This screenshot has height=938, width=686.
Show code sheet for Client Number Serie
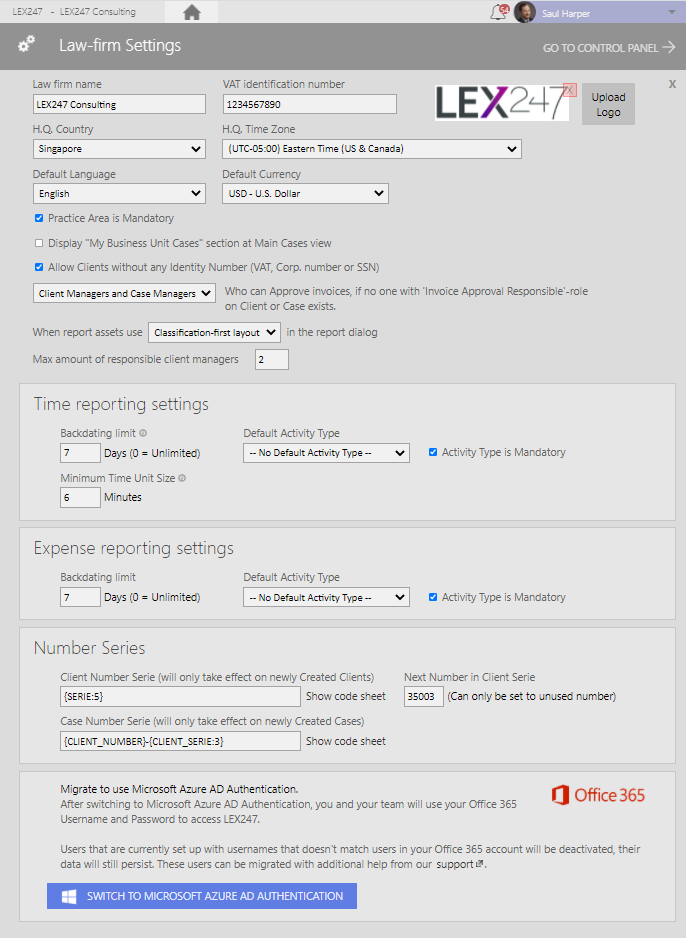point(346,696)
